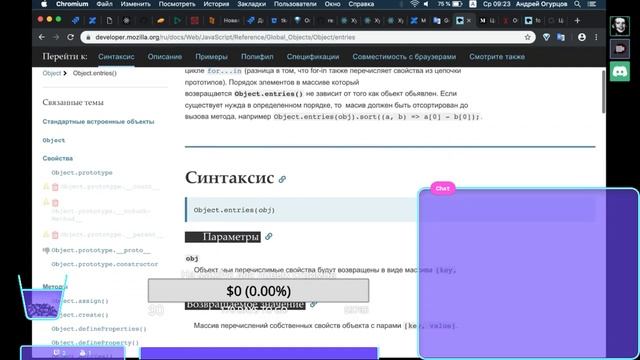This screenshot has height=360, width=640.
Task: Open the Закладки menu
Action: pyautogui.click(x=251, y=4)
